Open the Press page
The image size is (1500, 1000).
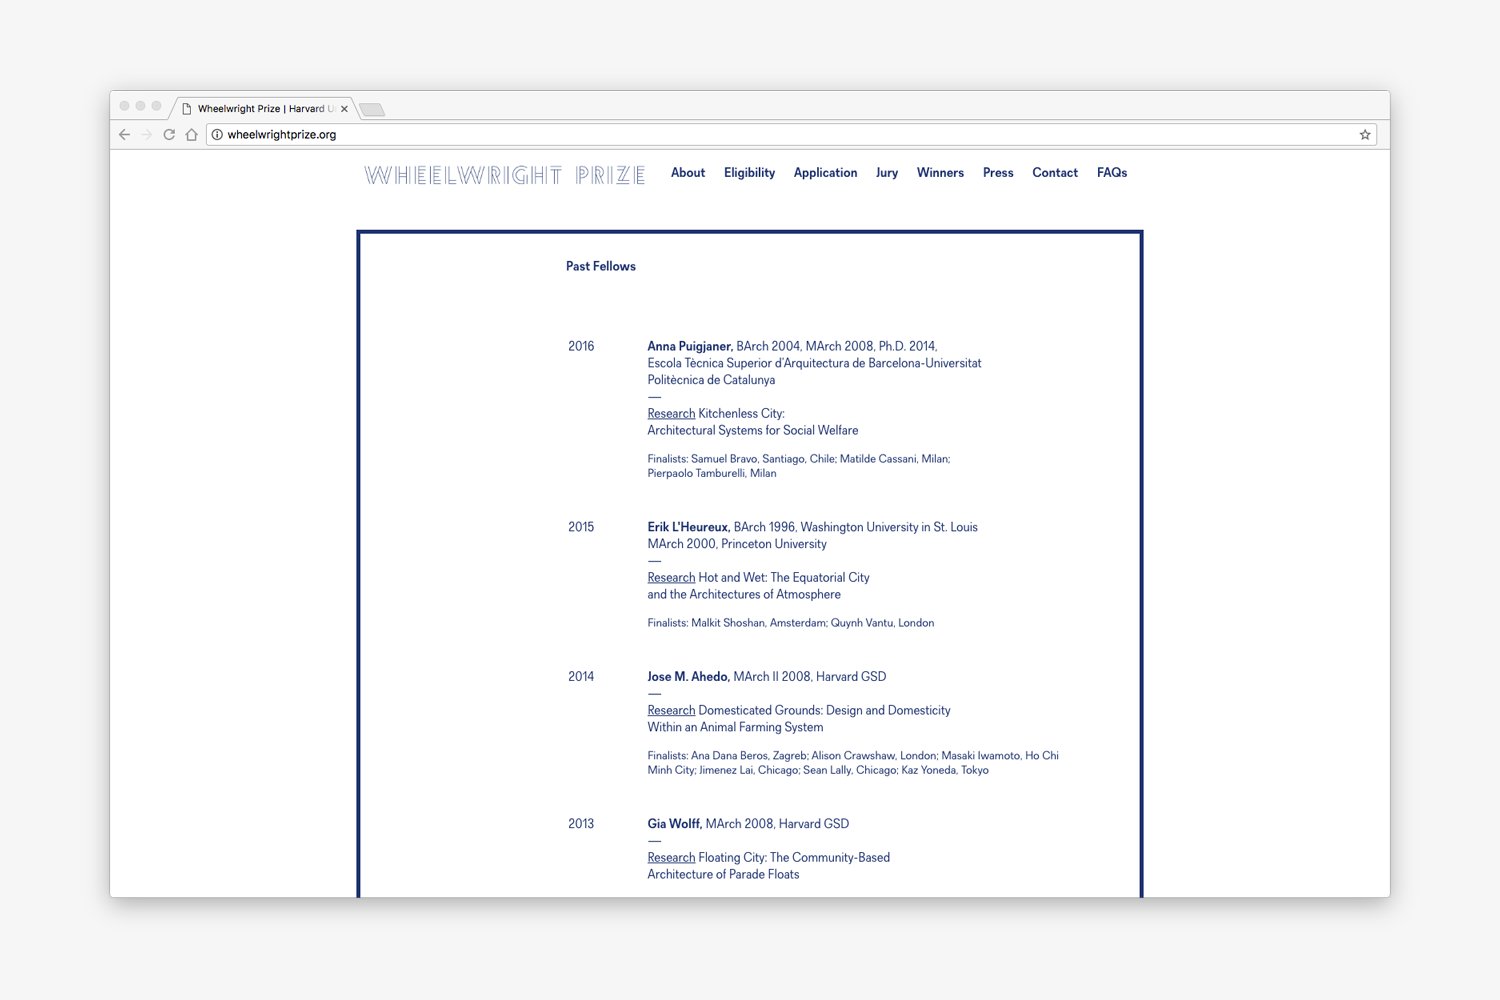tap(998, 173)
